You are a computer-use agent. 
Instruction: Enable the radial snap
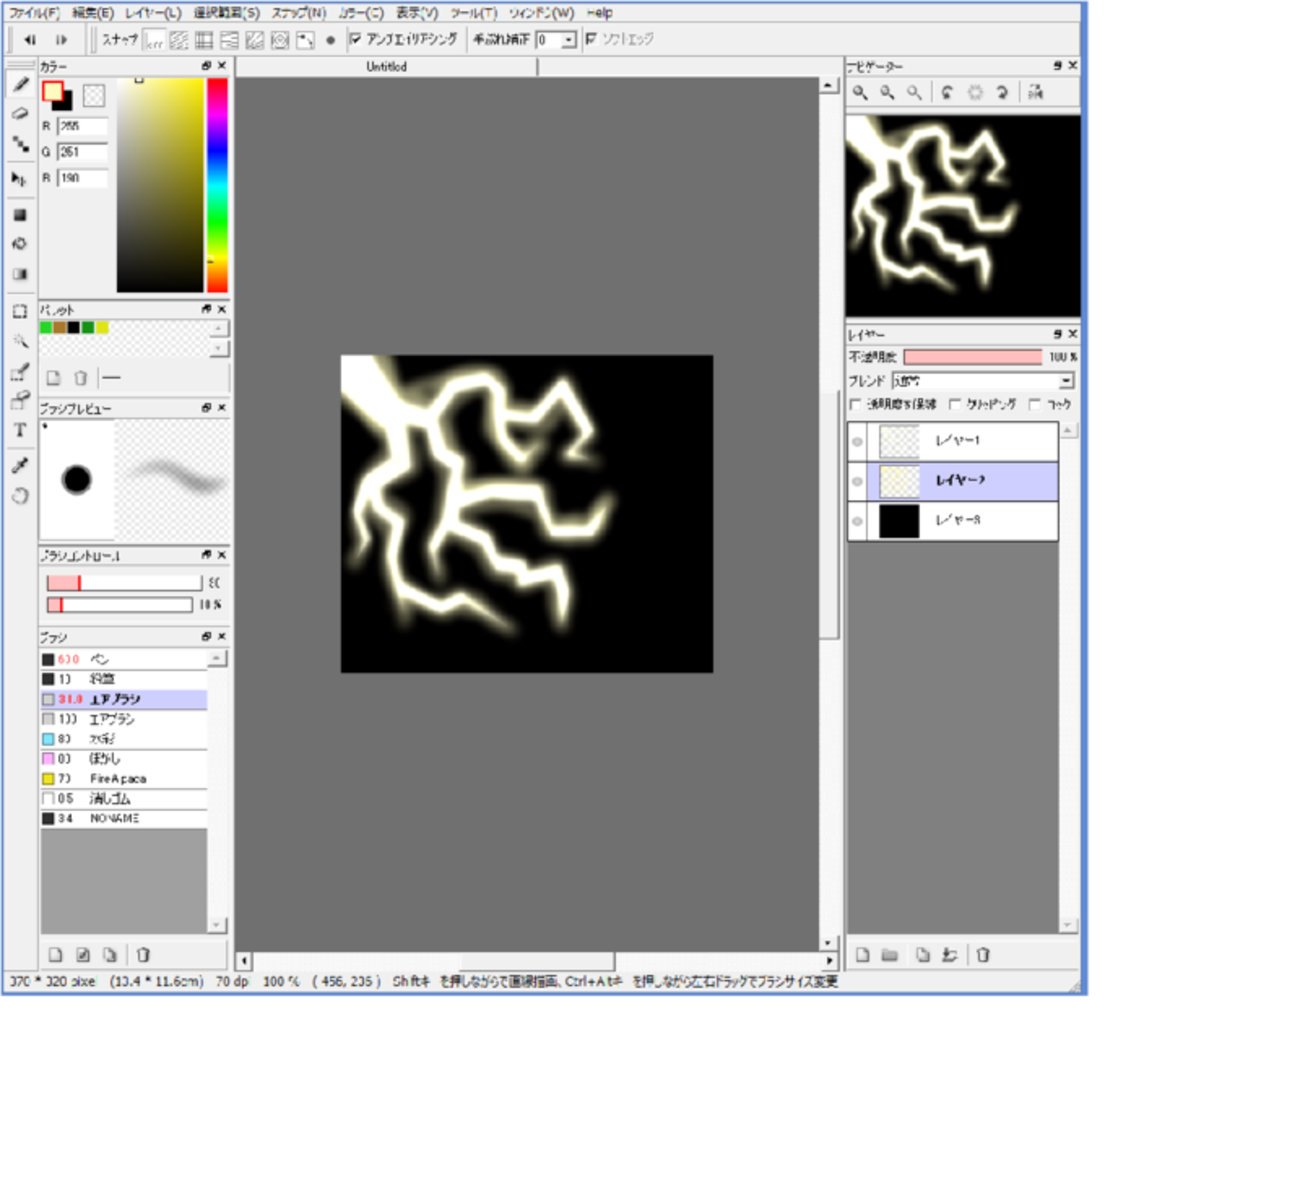(255, 40)
